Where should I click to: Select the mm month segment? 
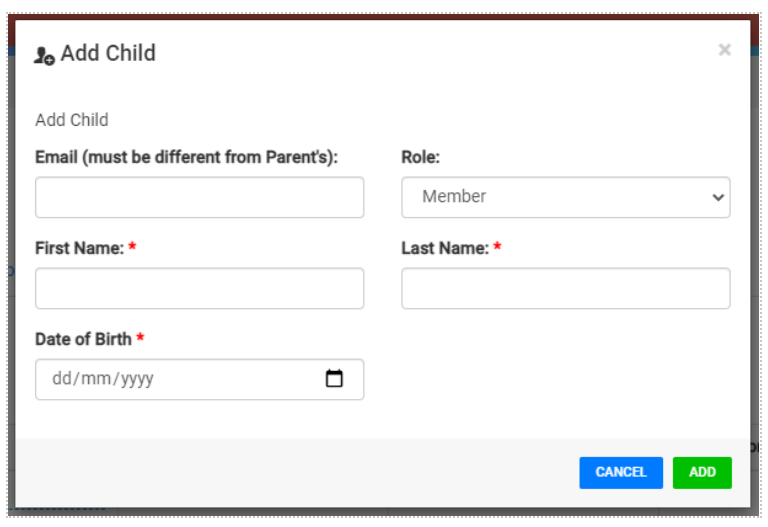96,379
